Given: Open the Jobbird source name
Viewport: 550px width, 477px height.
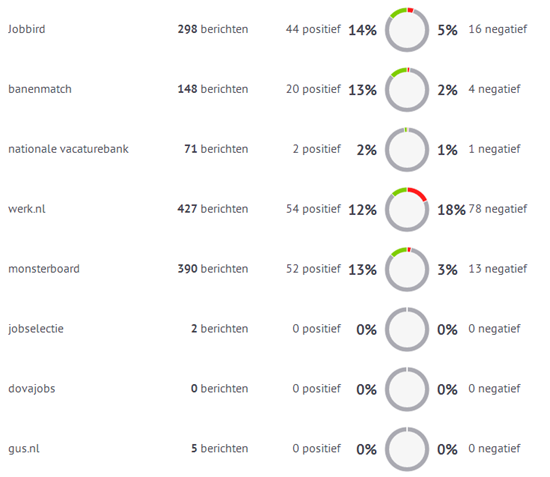Looking at the screenshot, I should [27, 29].
